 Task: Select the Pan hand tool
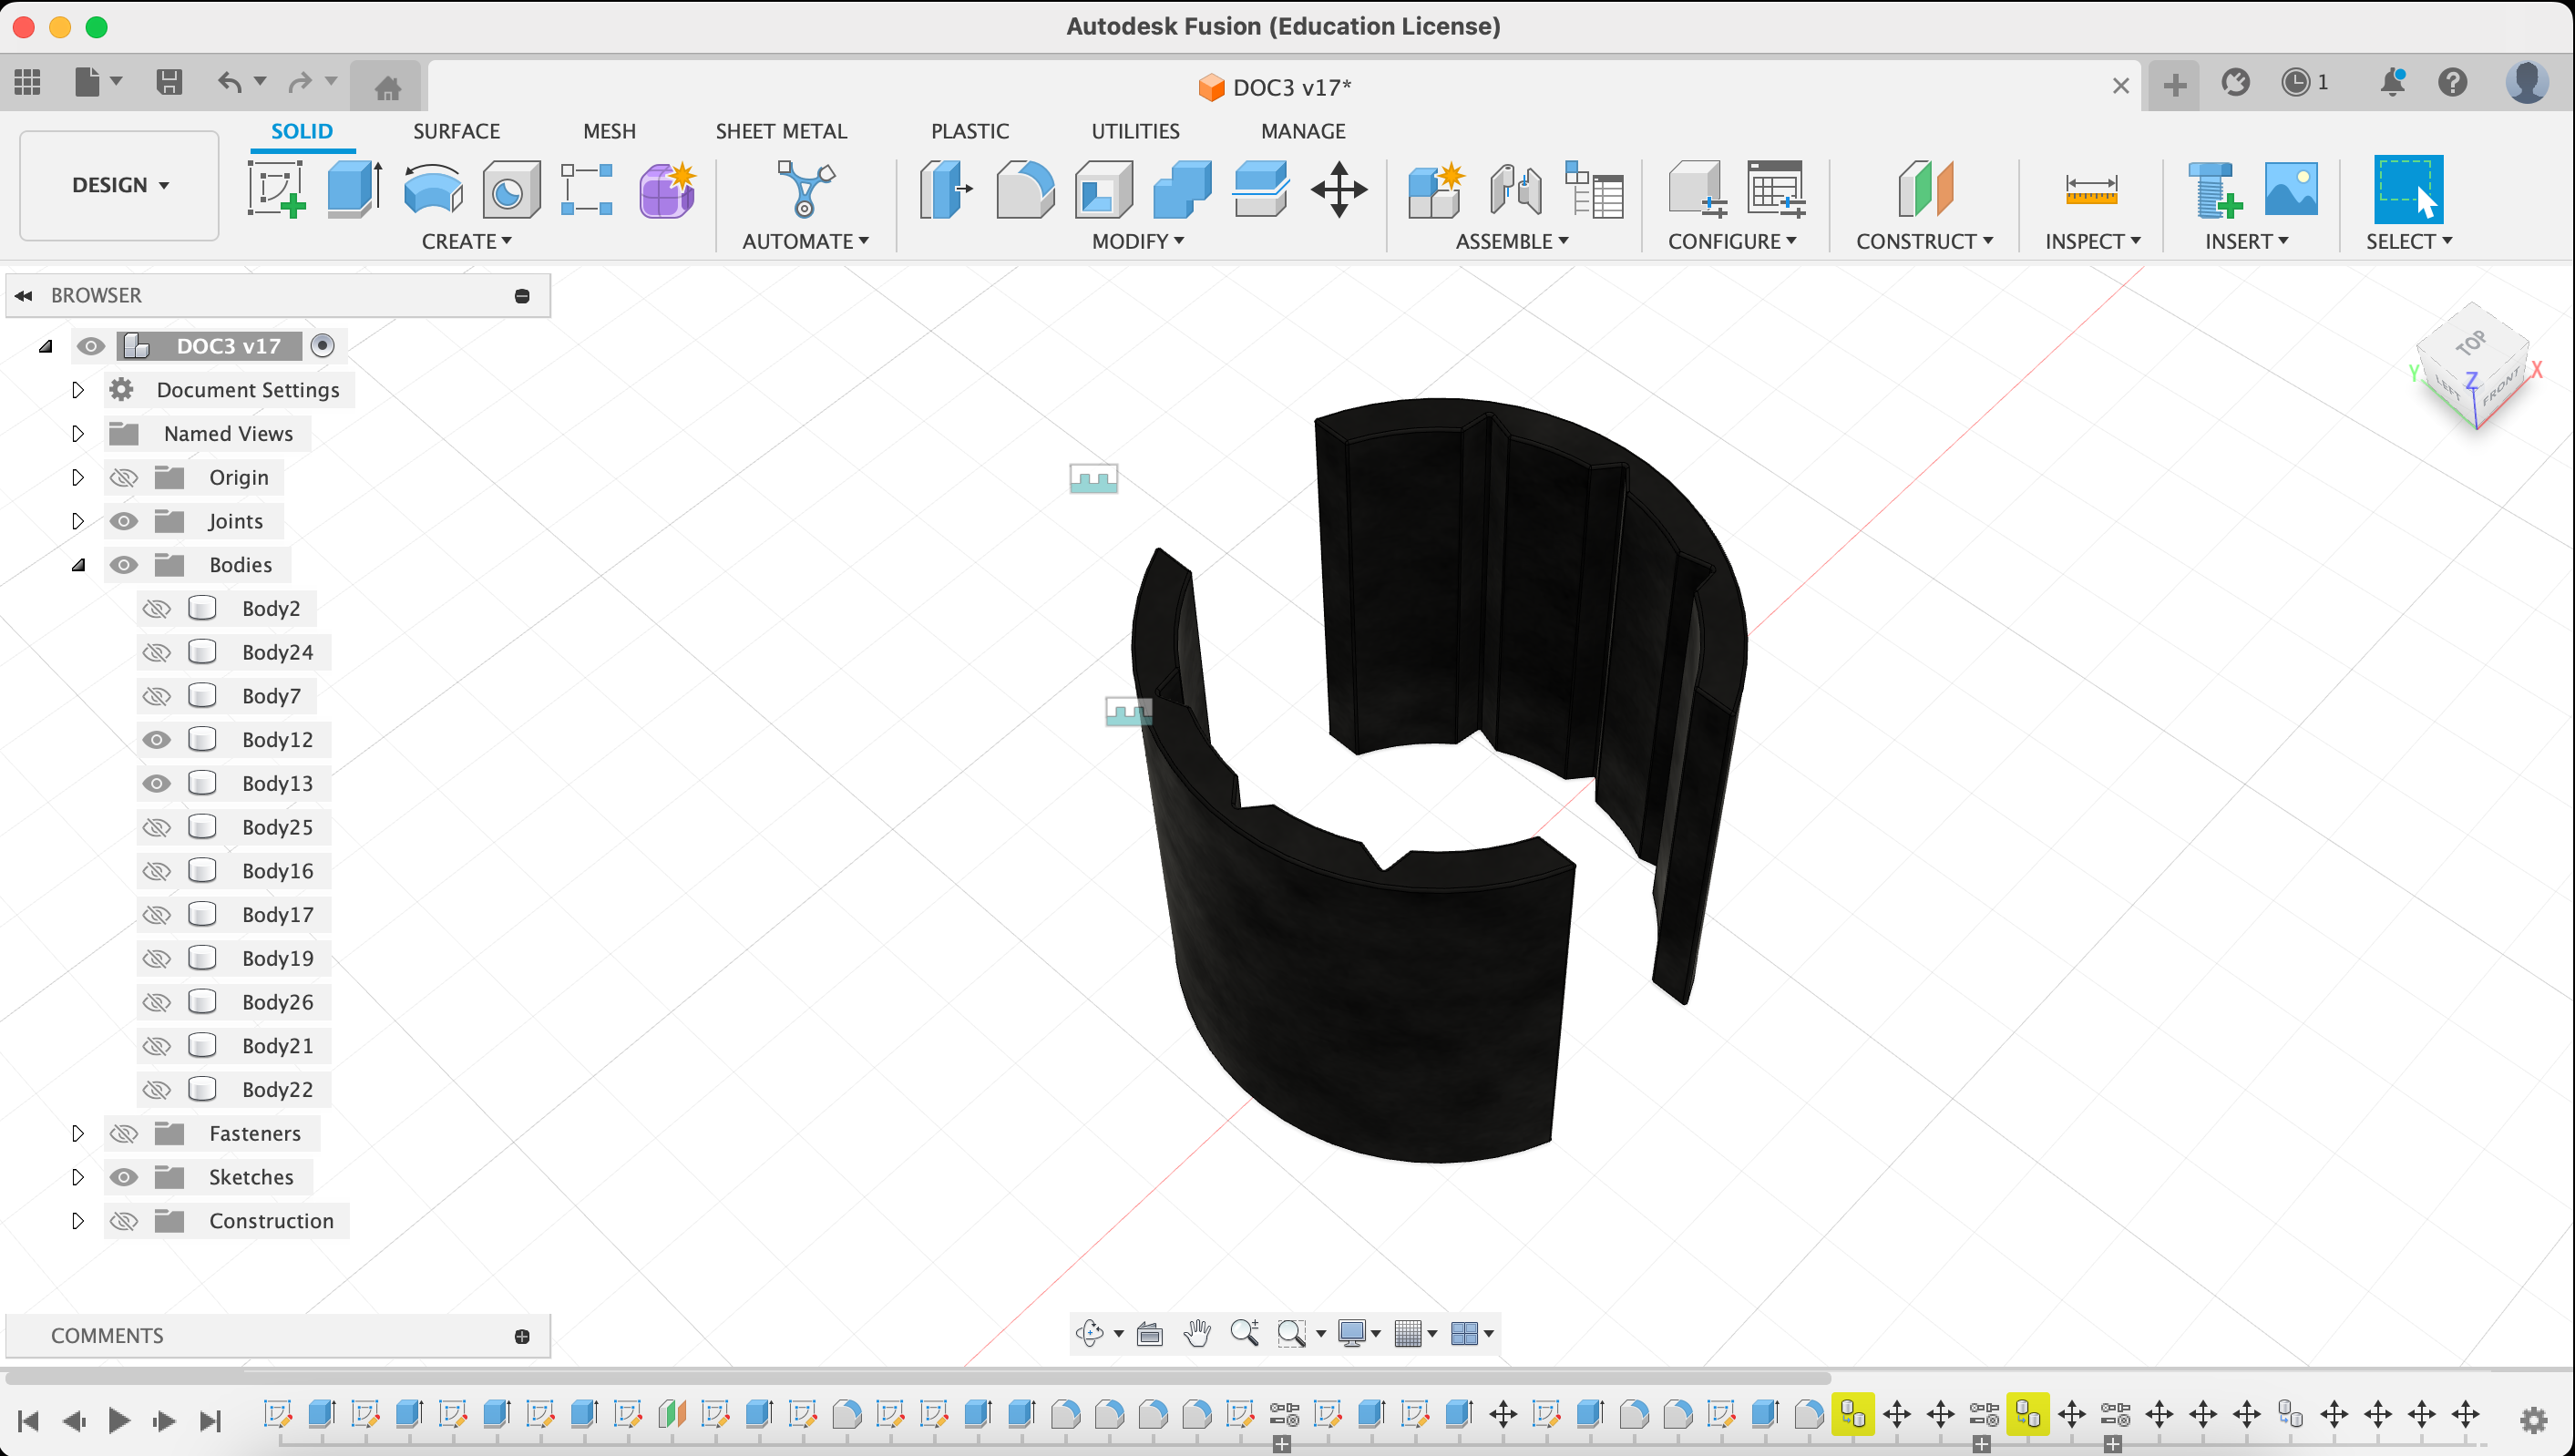click(x=1197, y=1332)
